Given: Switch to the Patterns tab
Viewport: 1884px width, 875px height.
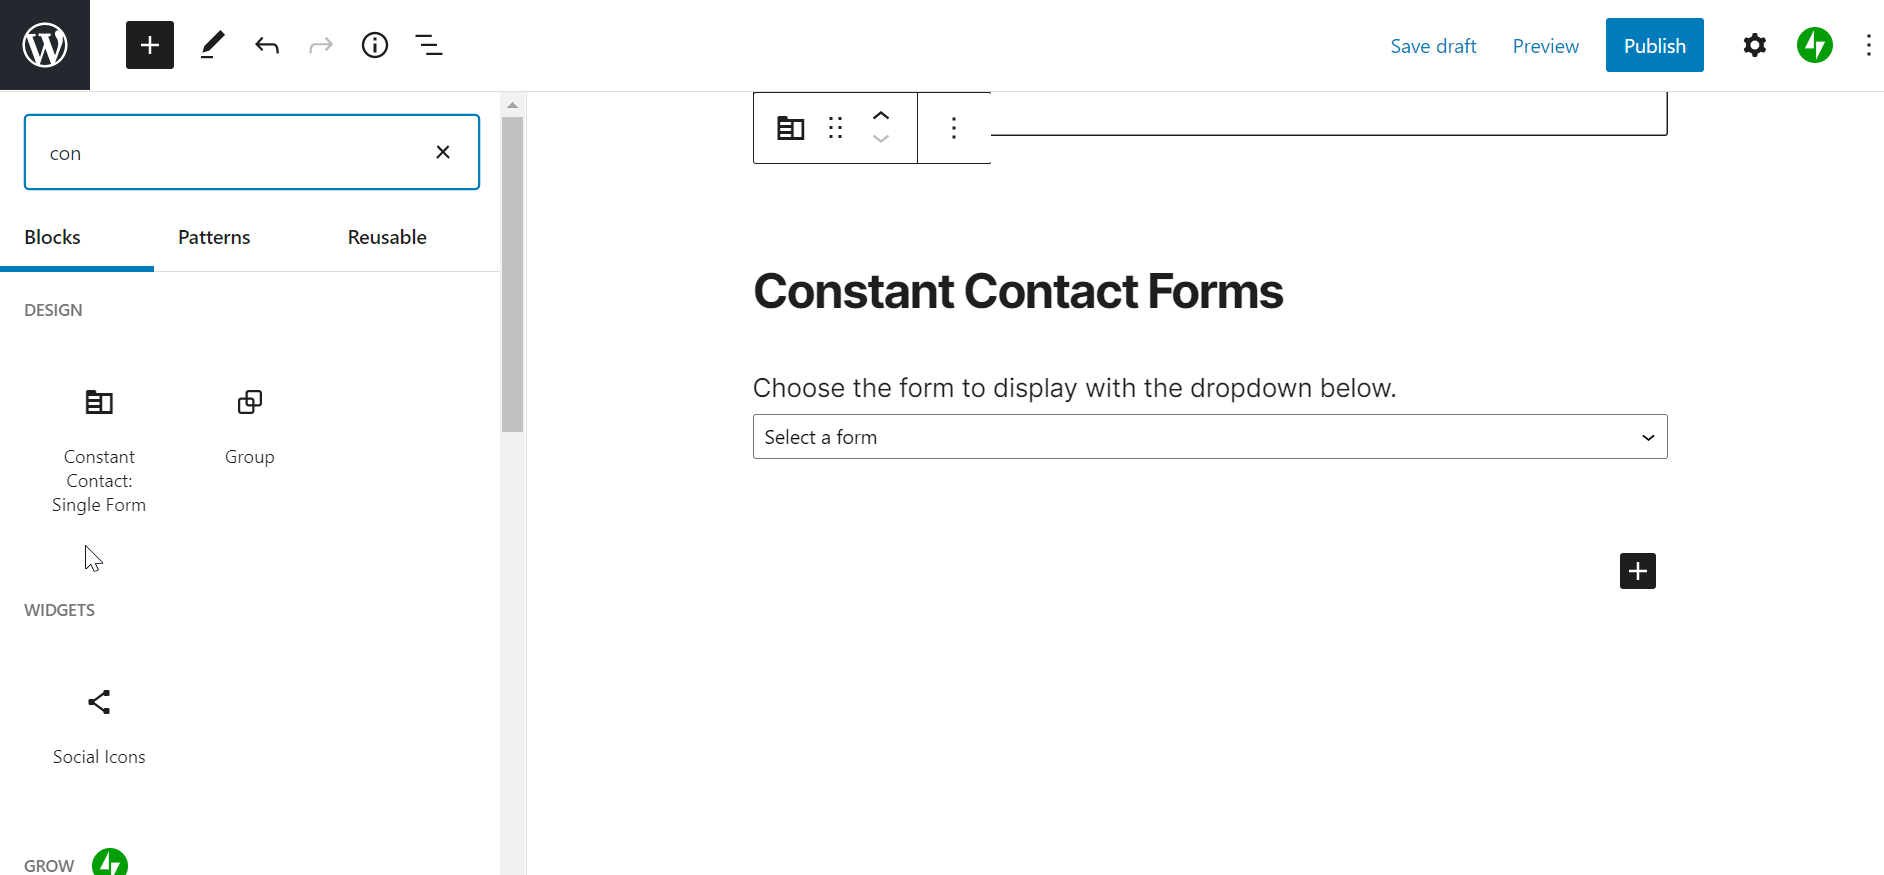Looking at the screenshot, I should click(213, 237).
